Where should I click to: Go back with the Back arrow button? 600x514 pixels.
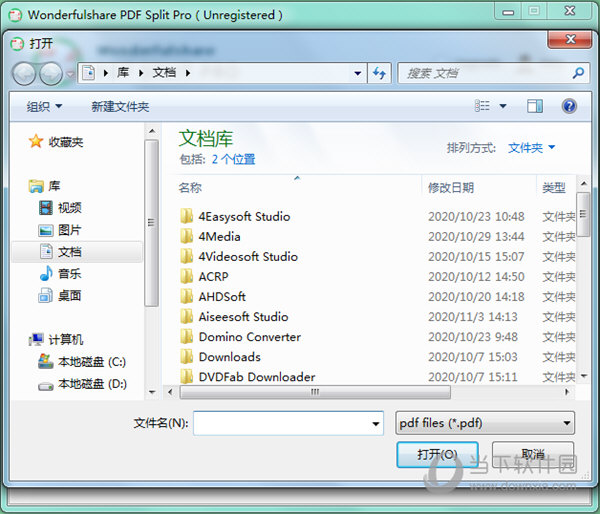pos(24,73)
